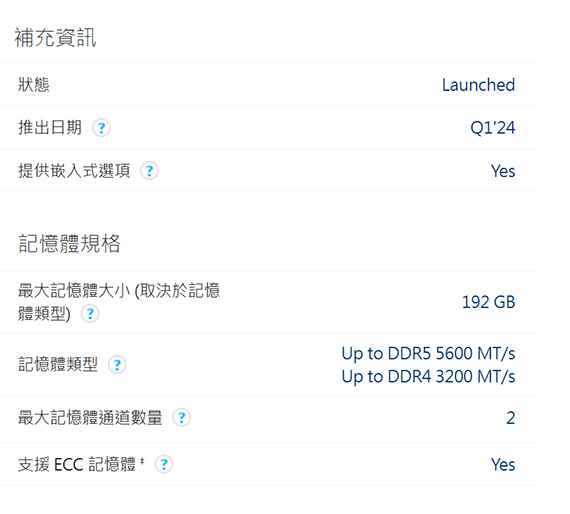
Task: Click the 狀態 row label
Action: coord(34,85)
